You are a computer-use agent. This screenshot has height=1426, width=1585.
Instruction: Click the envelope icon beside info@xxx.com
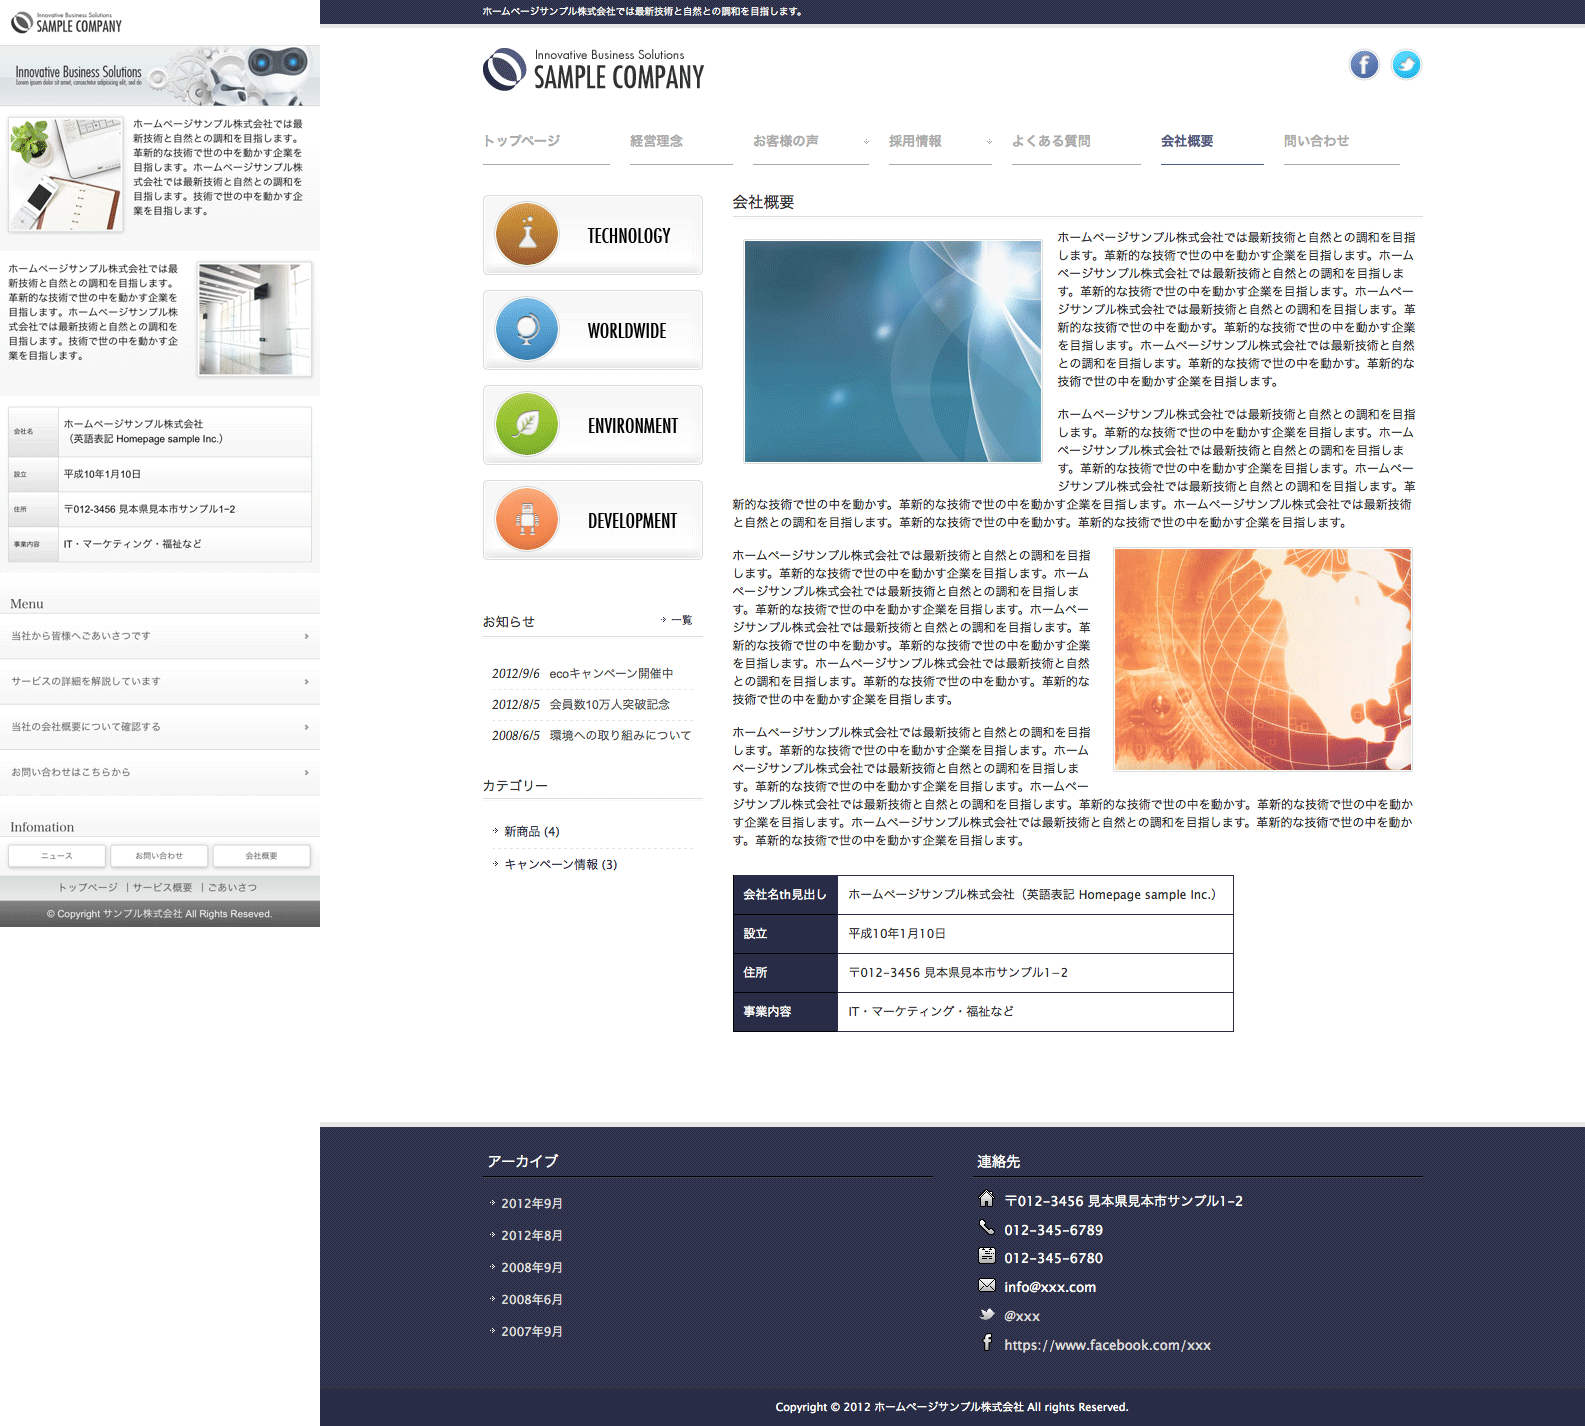[987, 1286]
